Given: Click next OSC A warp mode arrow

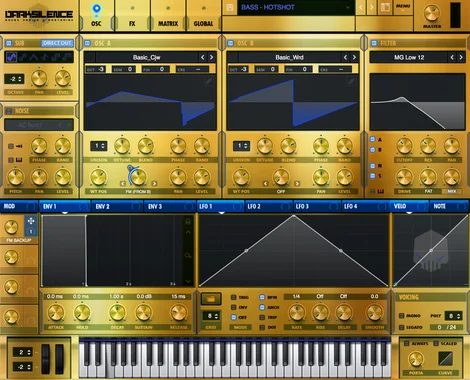Looking at the screenshot, I should 154,184.
